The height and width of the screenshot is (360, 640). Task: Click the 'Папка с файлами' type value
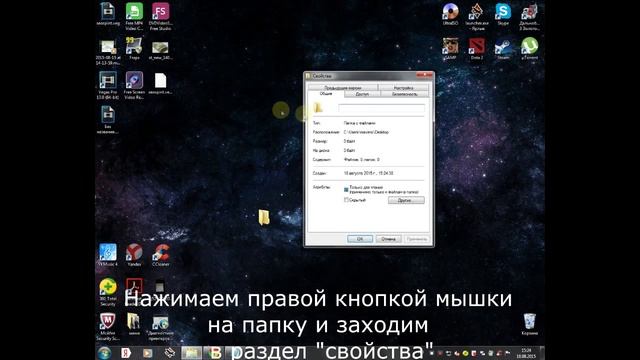[x=360, y=123]
